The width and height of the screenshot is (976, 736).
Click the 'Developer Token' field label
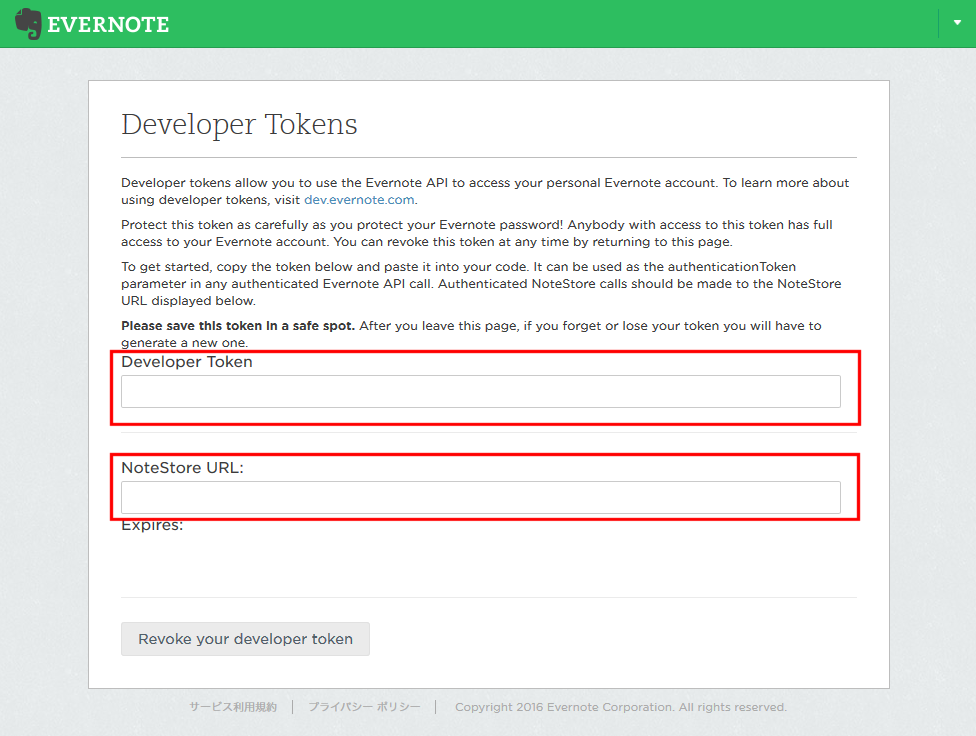pos(187,362)
